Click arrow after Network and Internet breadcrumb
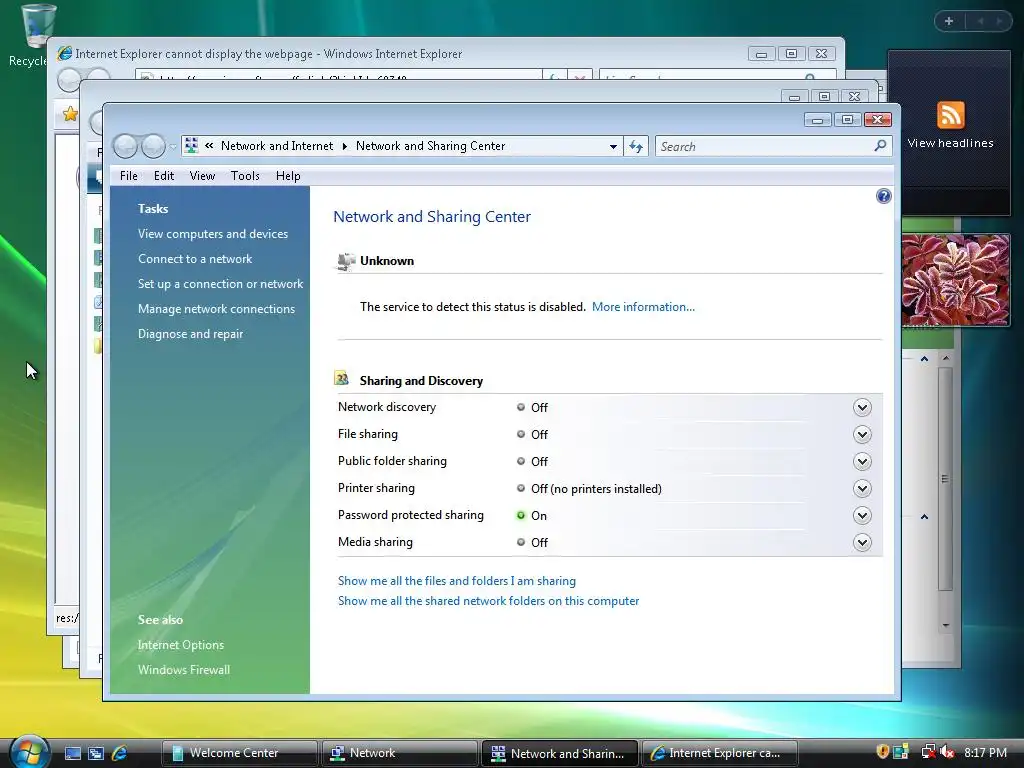1024x768 pixels. (x=345, y=146)
